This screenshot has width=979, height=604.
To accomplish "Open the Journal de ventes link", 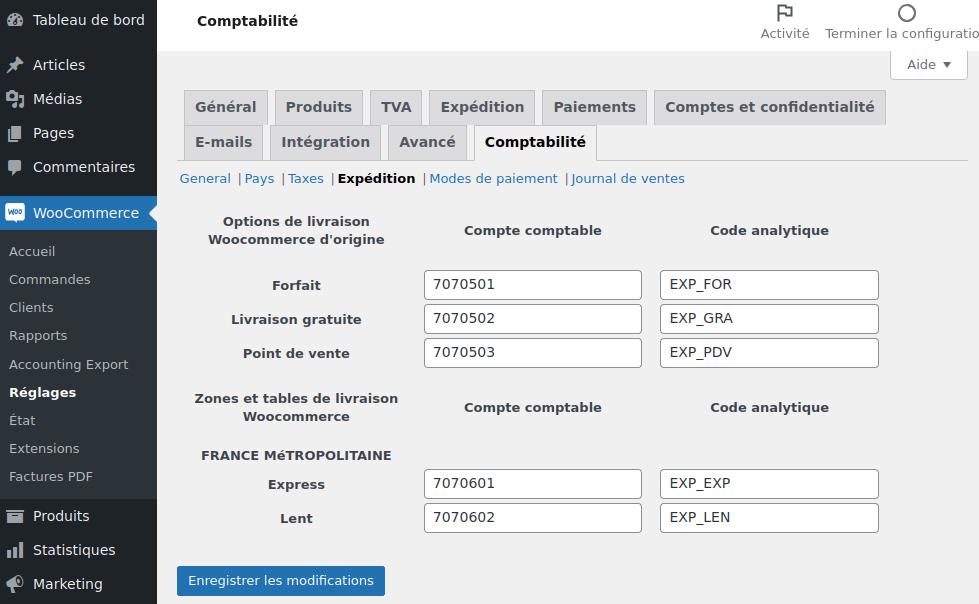I will [x=628, y=179].
